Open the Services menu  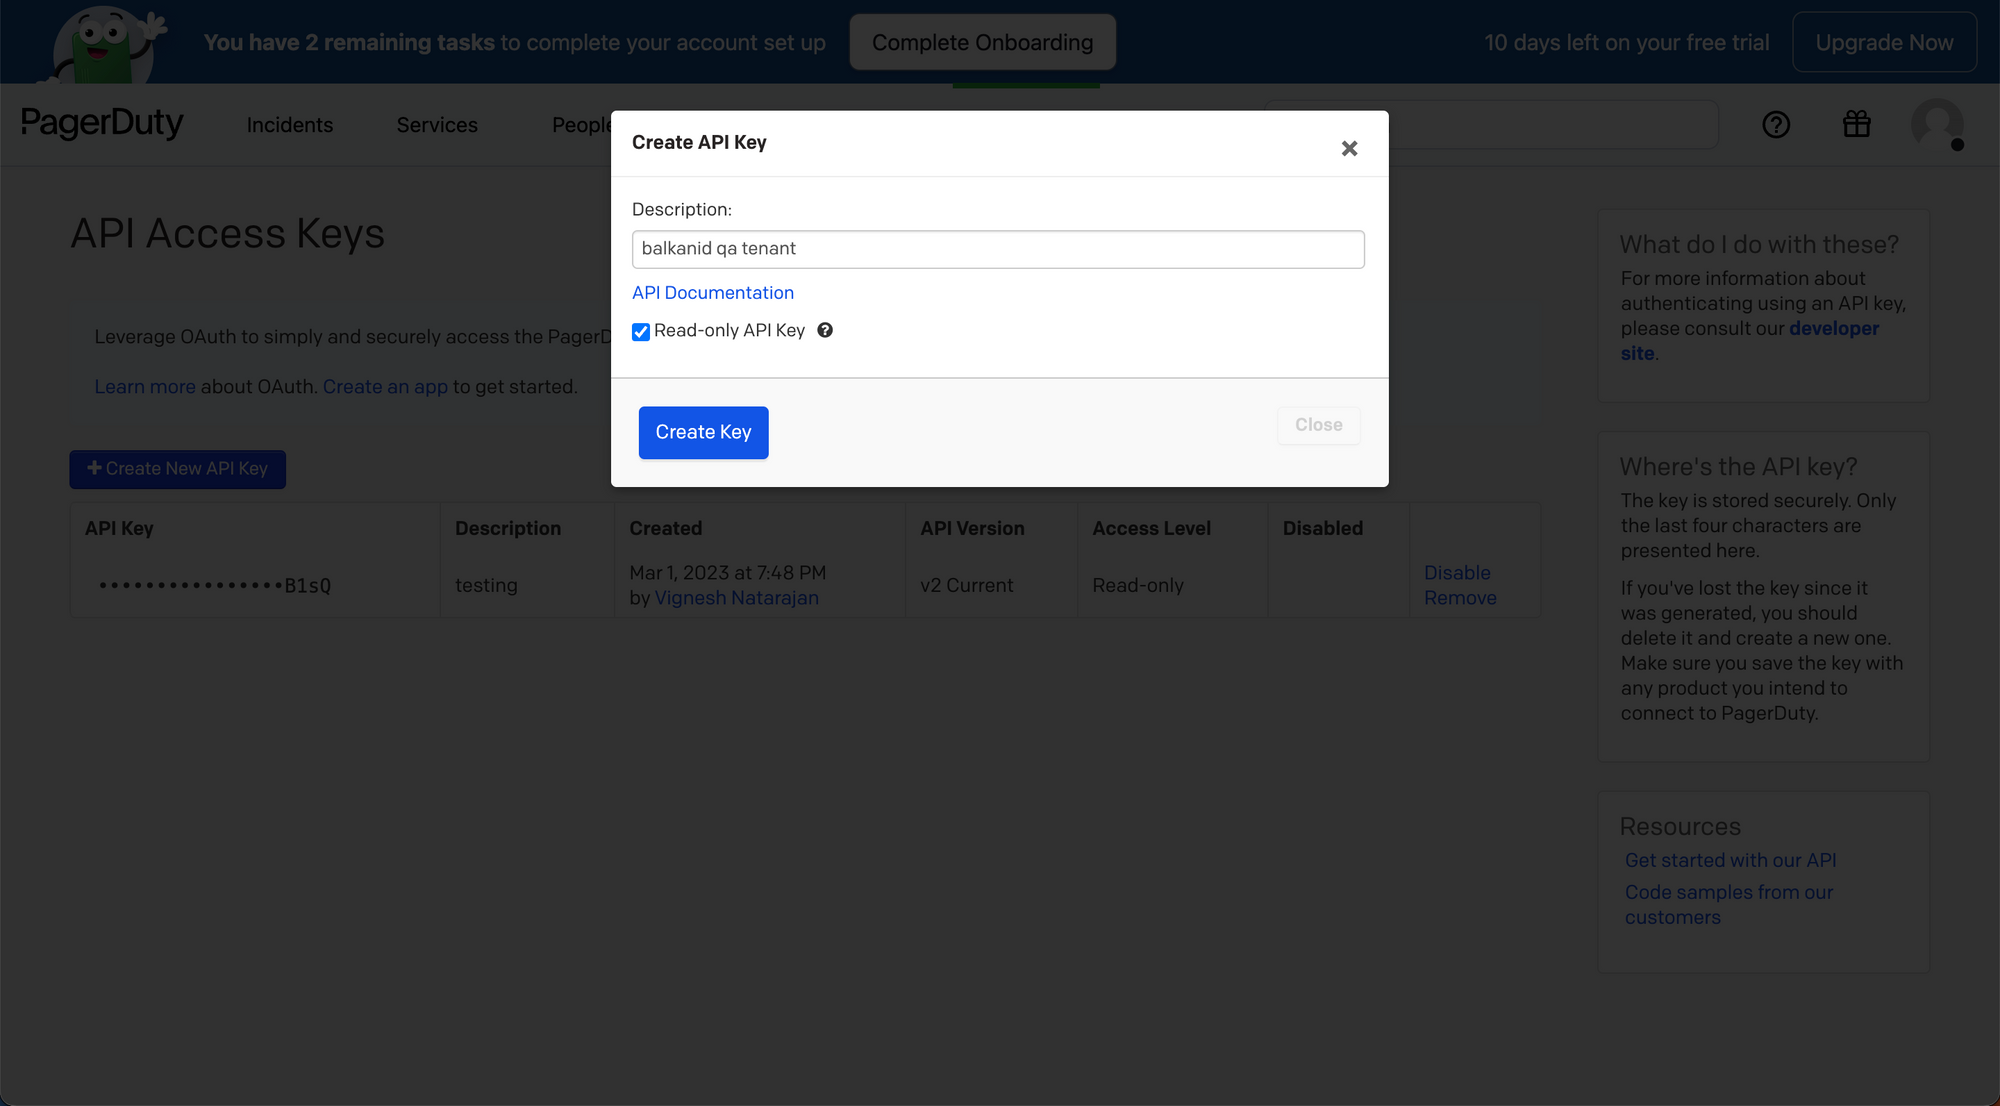(x=437, y=125)
